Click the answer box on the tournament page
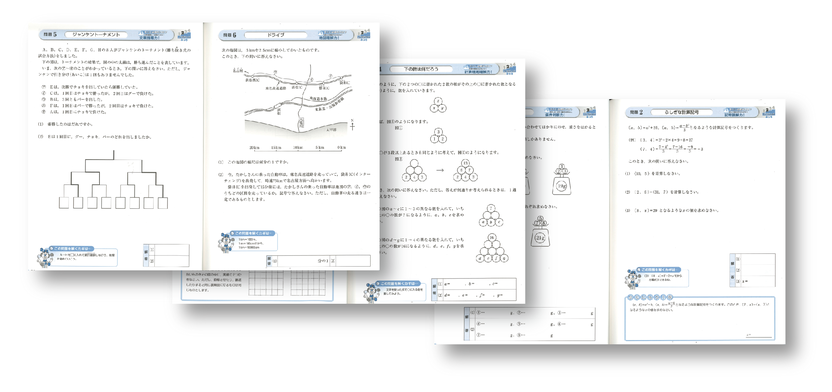This screenshot has height=392, width=832. tap(166, 255)
